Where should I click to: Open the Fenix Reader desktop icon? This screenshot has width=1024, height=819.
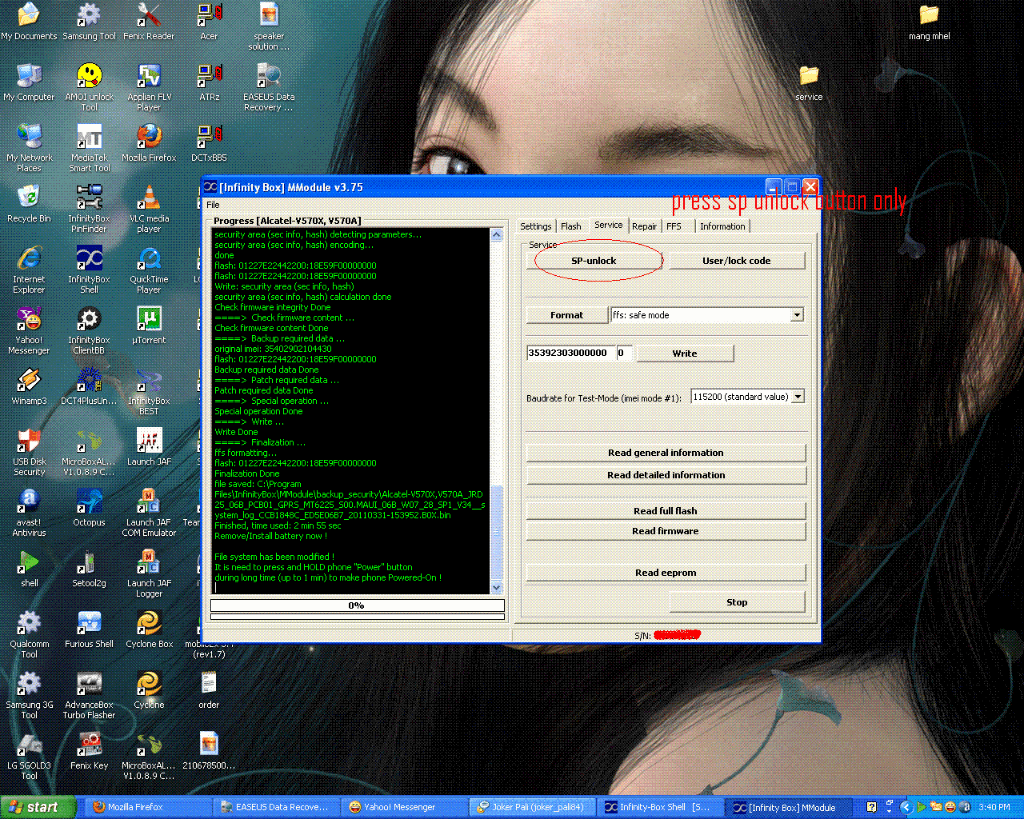(149, 16)
